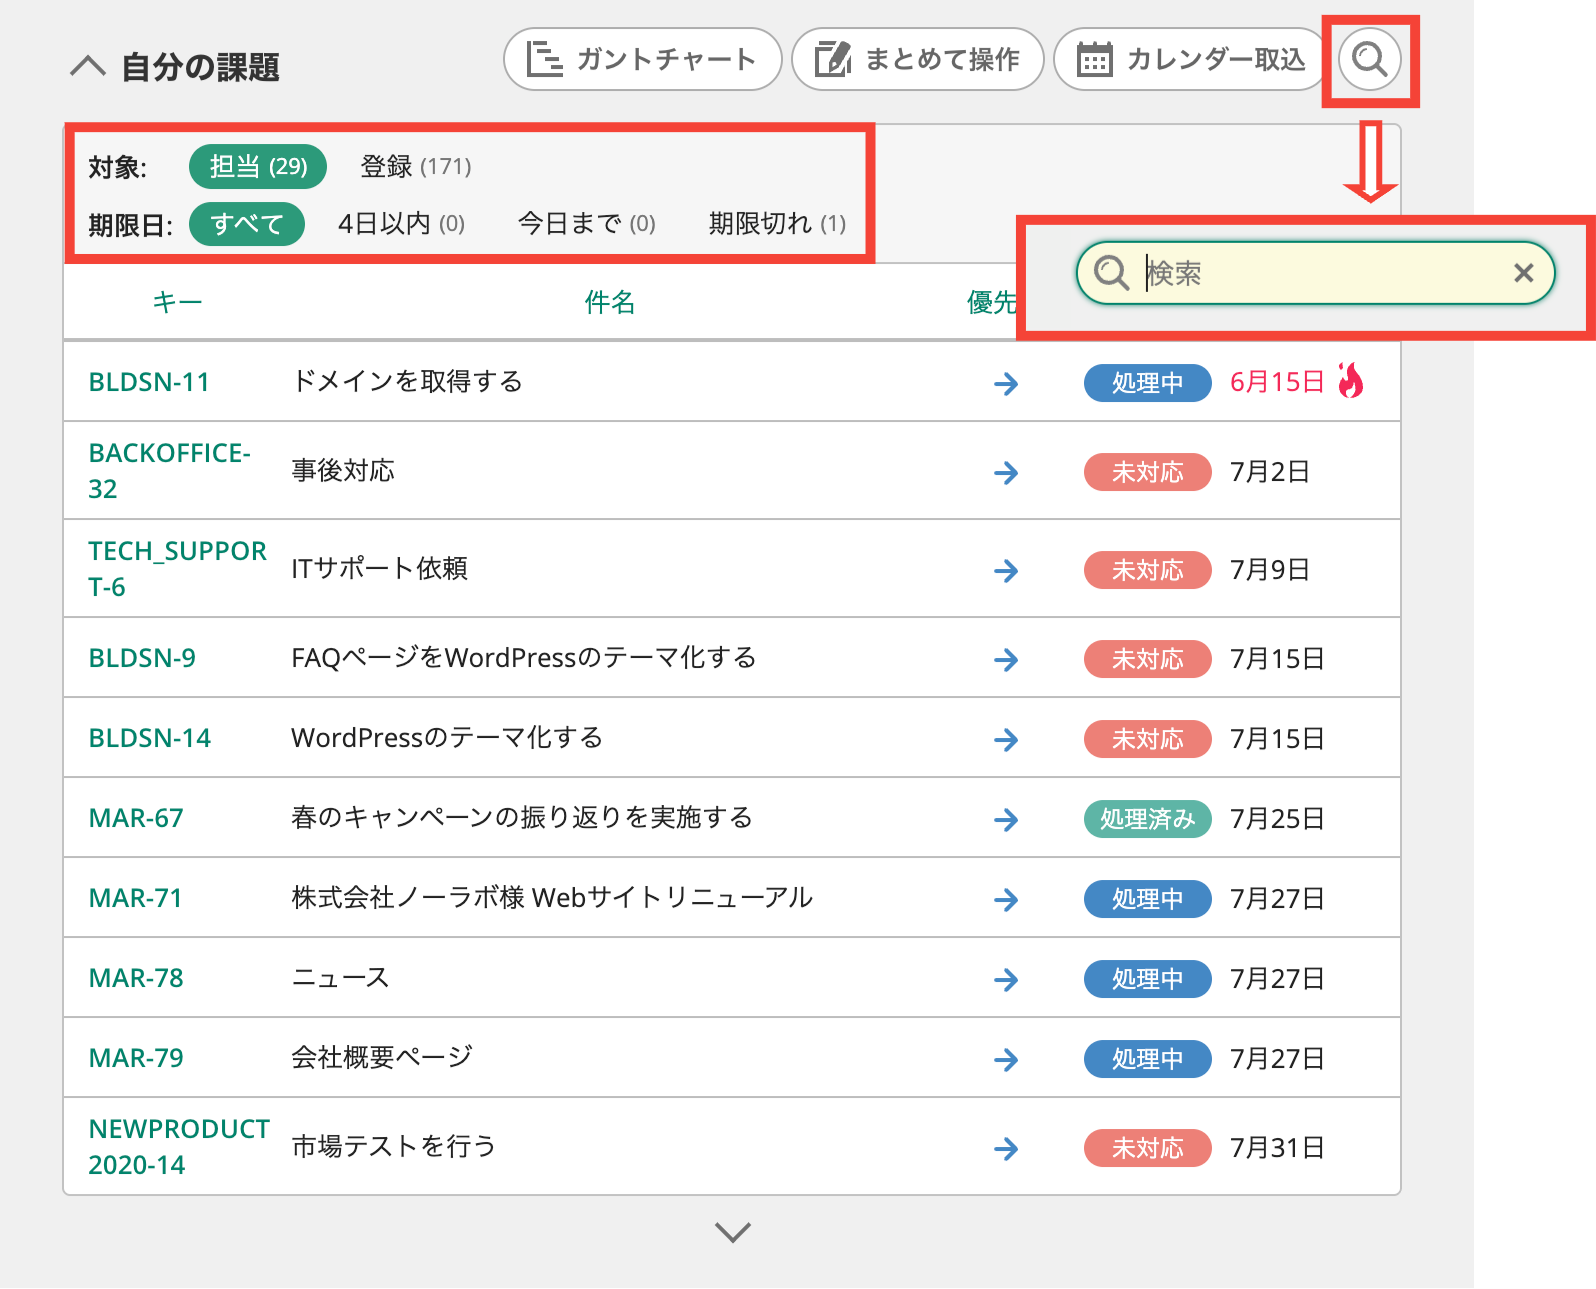
Task: Open issue BACKOFFICE-32 link
Action: tap(169, 470)
